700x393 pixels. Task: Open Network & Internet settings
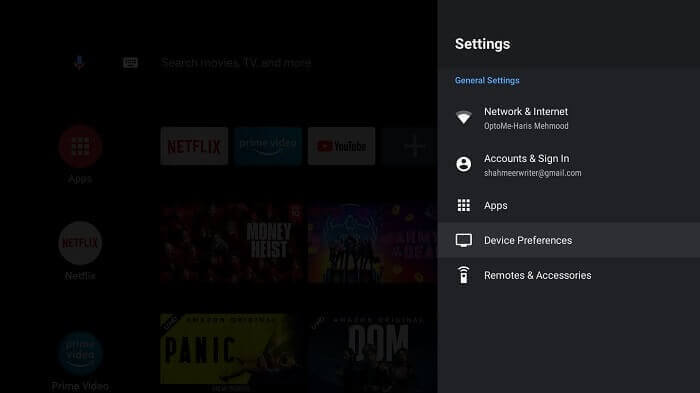(x=569, y=118)
